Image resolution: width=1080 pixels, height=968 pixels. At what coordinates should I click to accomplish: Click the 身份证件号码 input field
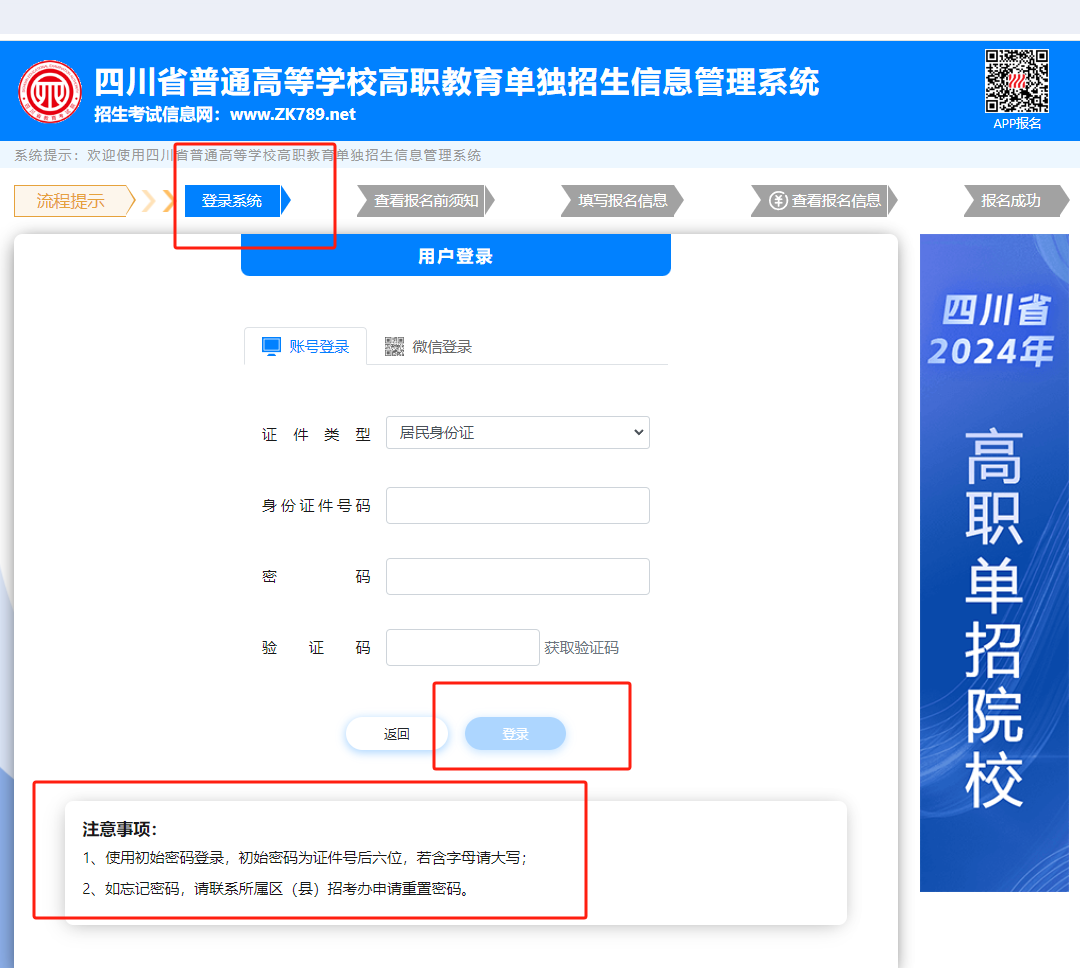coord(517,505)
